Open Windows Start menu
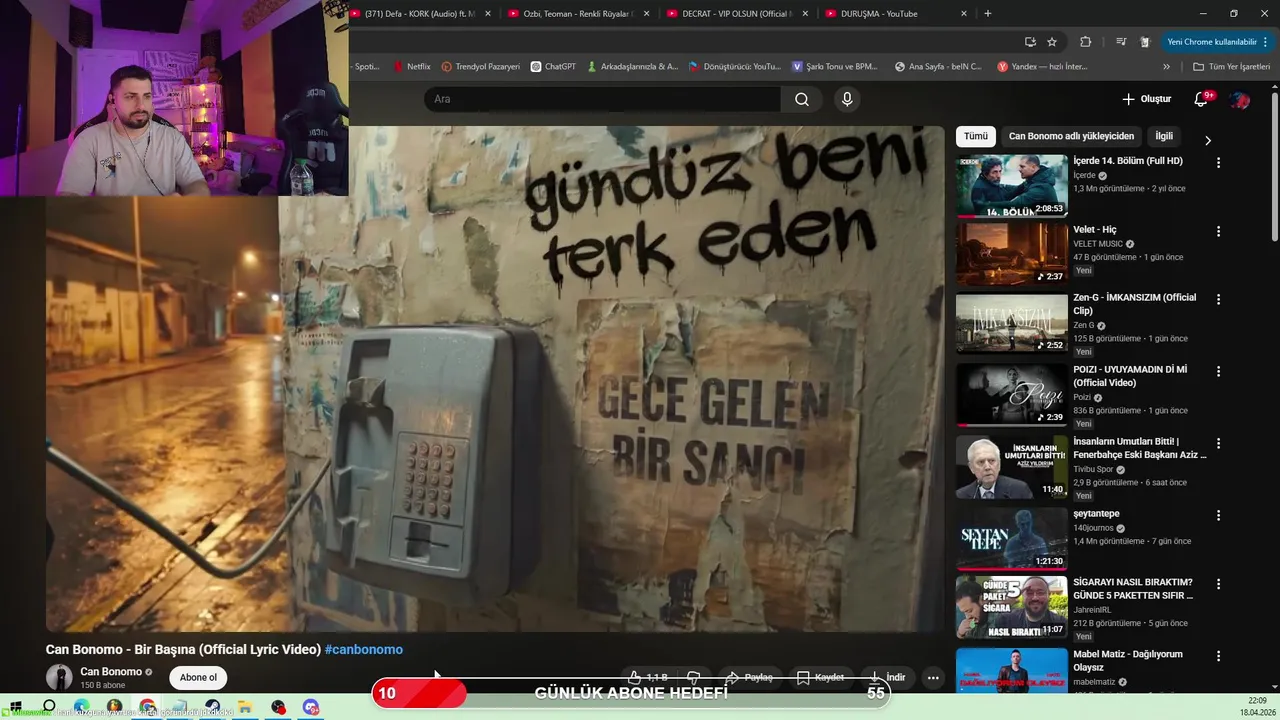This screenshot has height=720, width=1280. click(15, 707)
